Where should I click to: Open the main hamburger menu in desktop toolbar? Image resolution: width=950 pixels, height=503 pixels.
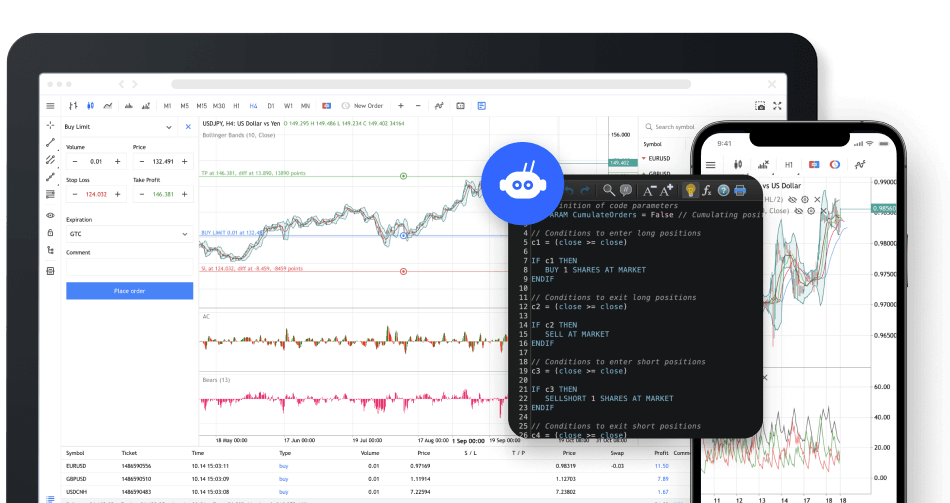50,106
